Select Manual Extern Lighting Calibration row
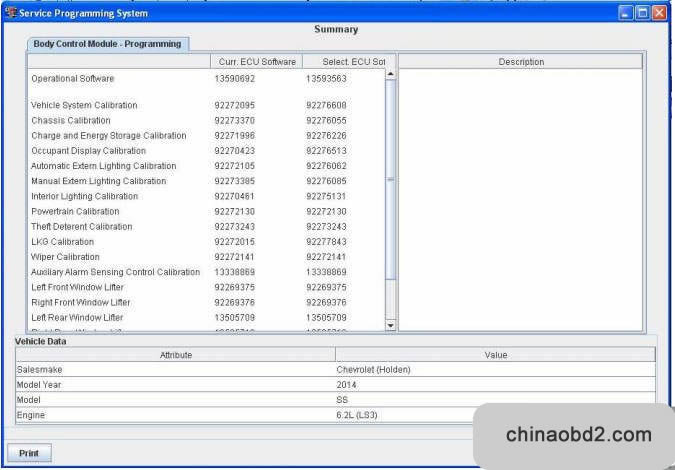Image resolution: width=675 pixels, height=470 pixels. point(207,181)
